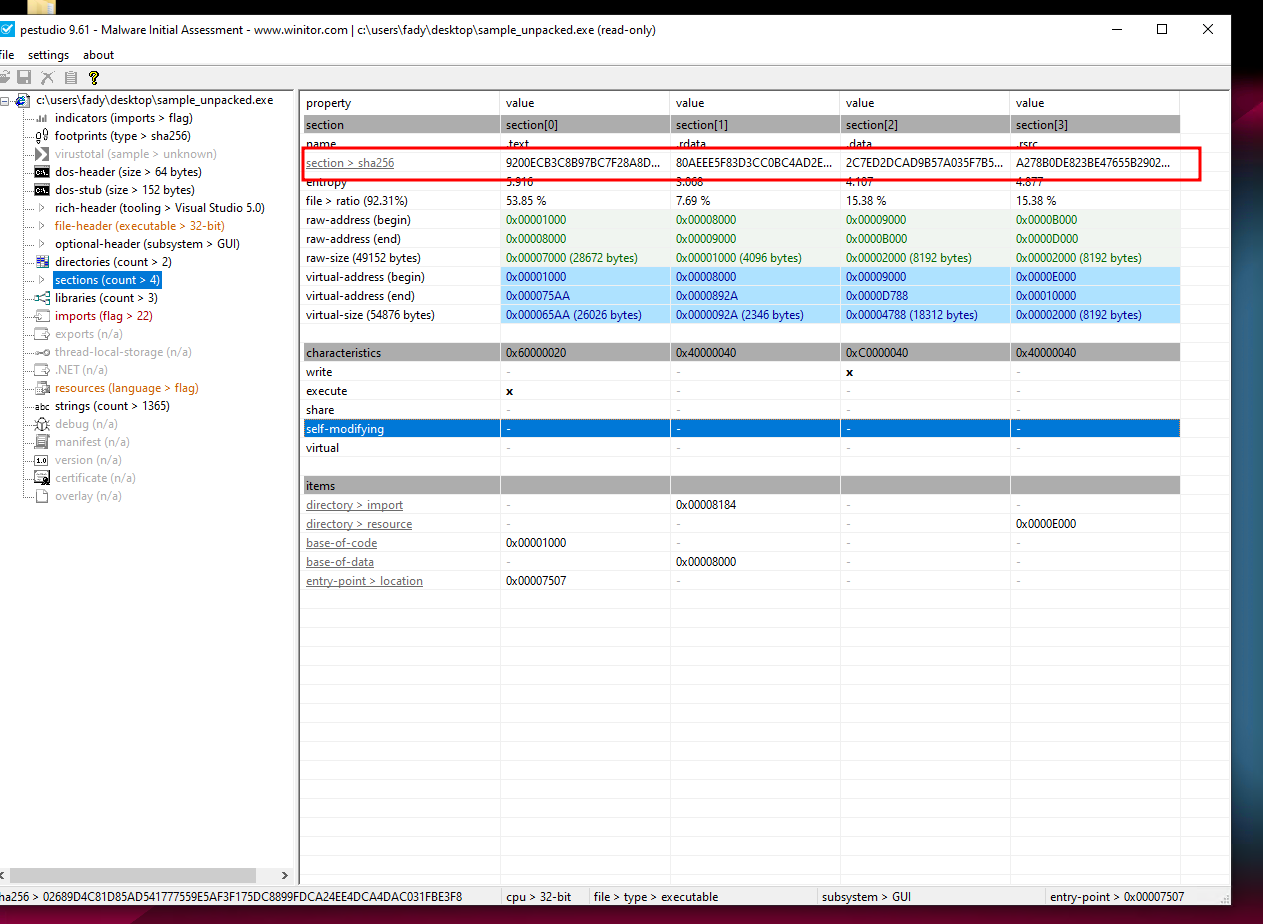Select 'rich-header (tooling > Visual Studio 5.0)' item
The height and width of the screenshot is (924, 1263).
[159, 208]
